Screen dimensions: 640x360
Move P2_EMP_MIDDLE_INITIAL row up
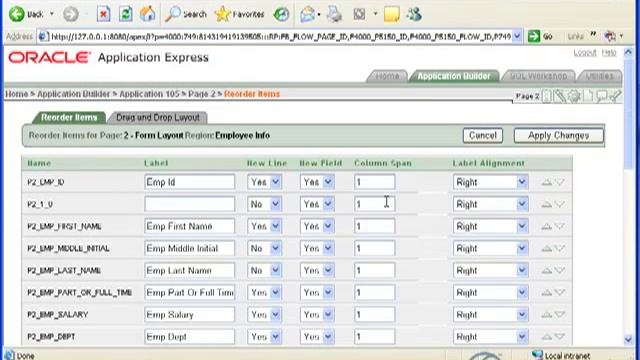[x=547, y=248]
